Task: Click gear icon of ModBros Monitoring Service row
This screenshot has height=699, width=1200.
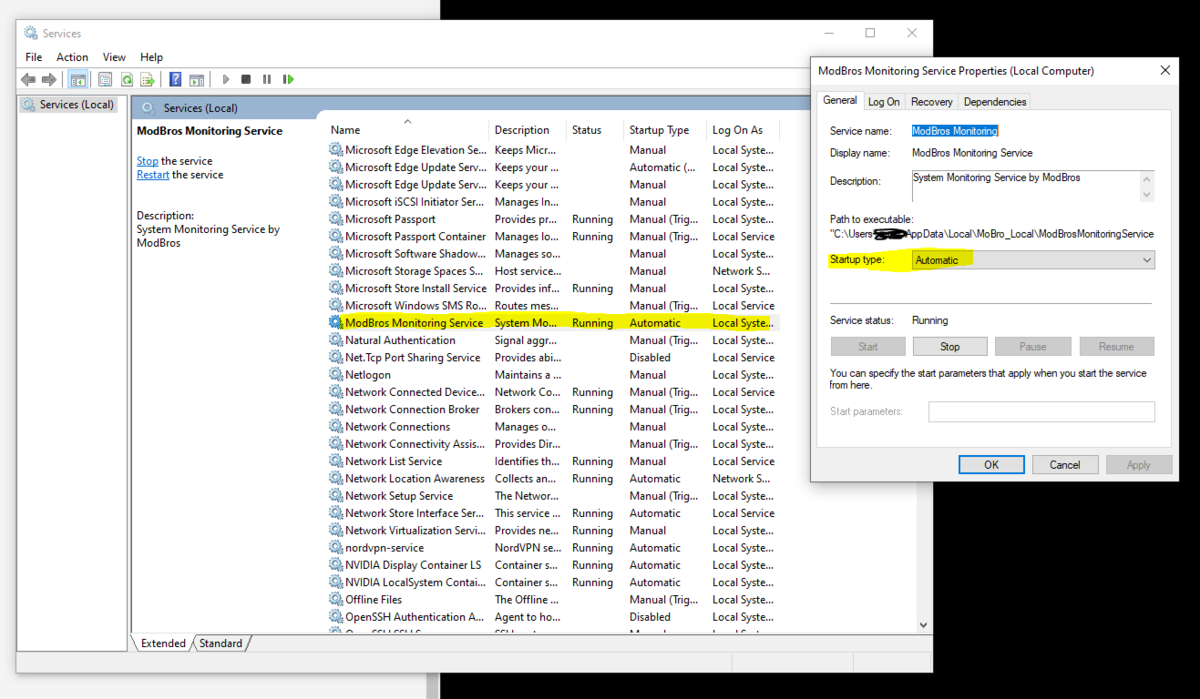Action: tap(336, 323)
